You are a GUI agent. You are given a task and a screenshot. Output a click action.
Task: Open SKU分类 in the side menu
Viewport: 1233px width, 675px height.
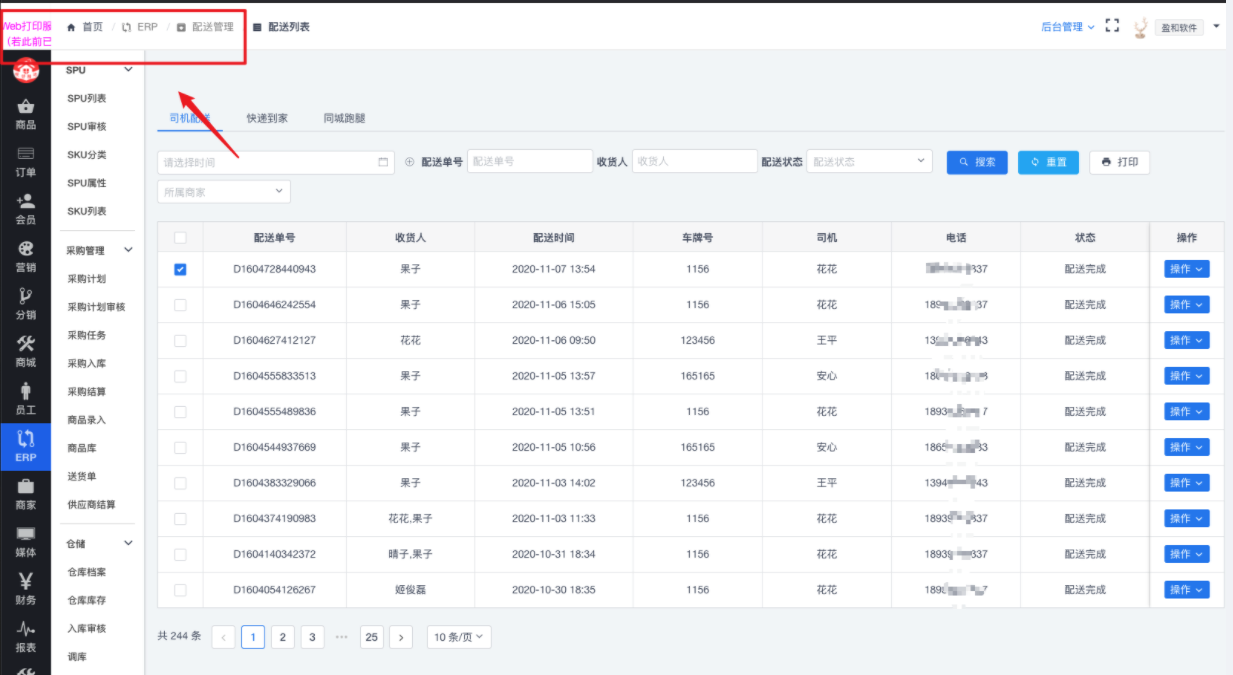pos(86,155)
